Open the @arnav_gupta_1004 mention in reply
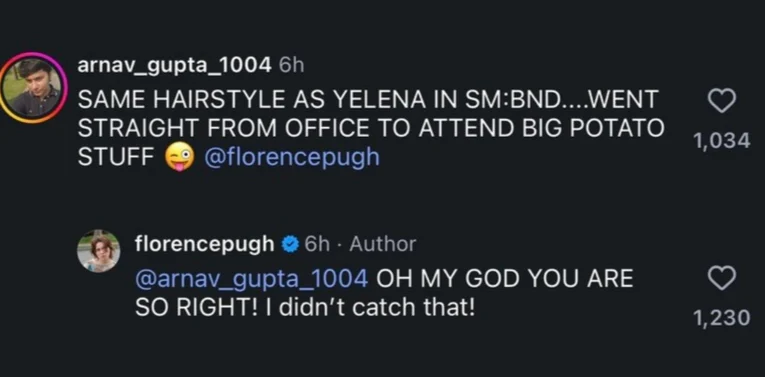This screenshot has width=765, height=377. (x=251, y=279)
